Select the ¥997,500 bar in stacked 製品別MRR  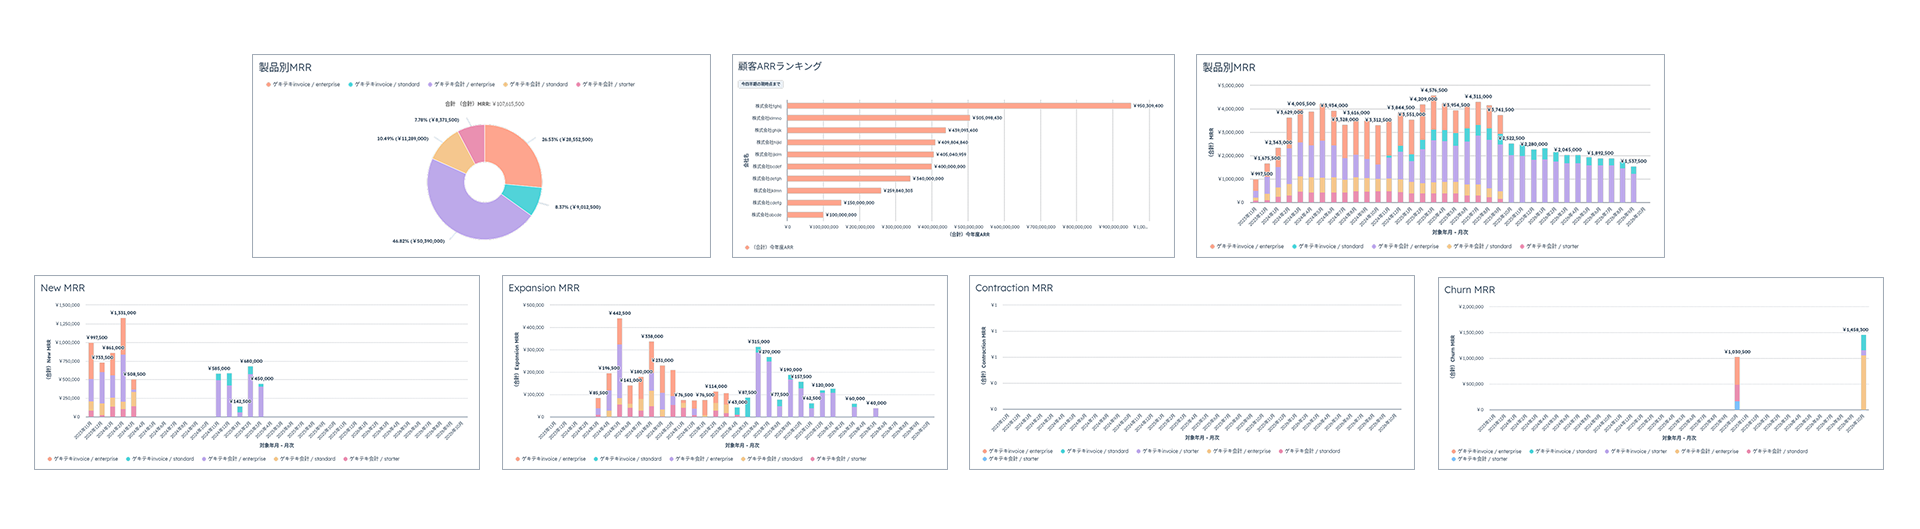pos(1256,191)
